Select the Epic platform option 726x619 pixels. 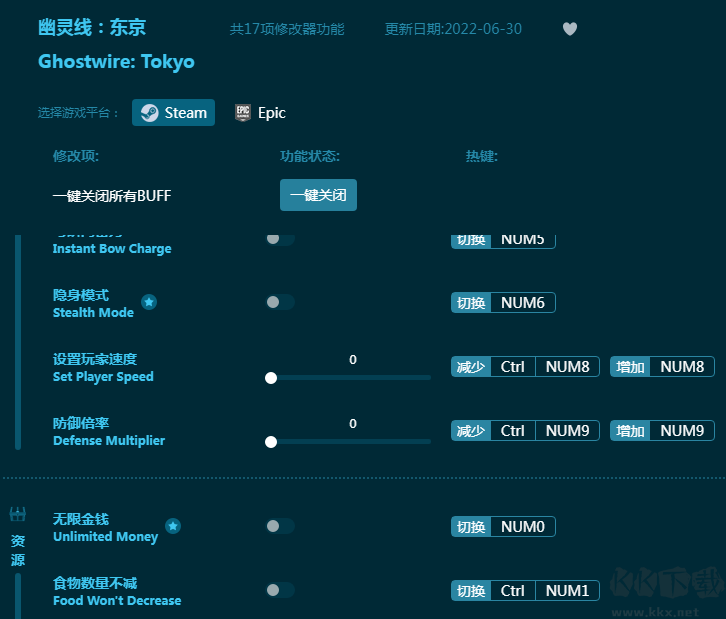pos(260,113)
